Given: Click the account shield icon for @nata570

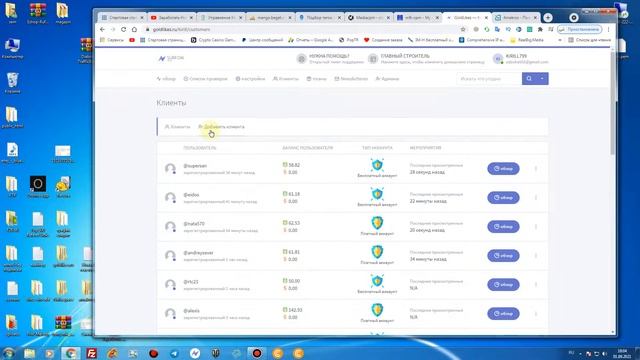Looking at the screenshot, I should coord(377,223).
